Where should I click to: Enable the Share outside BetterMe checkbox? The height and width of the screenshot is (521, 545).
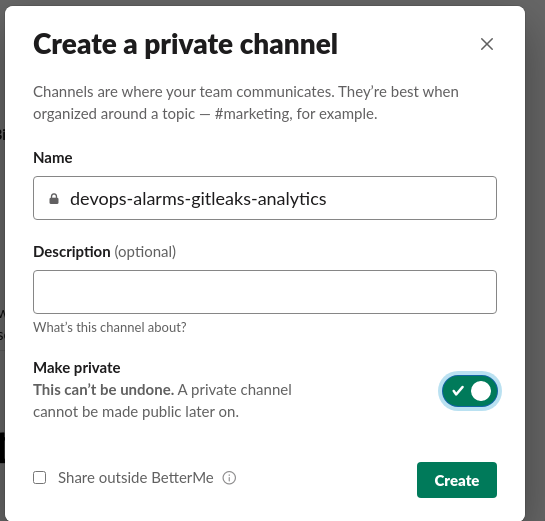(x=40, y=478)
